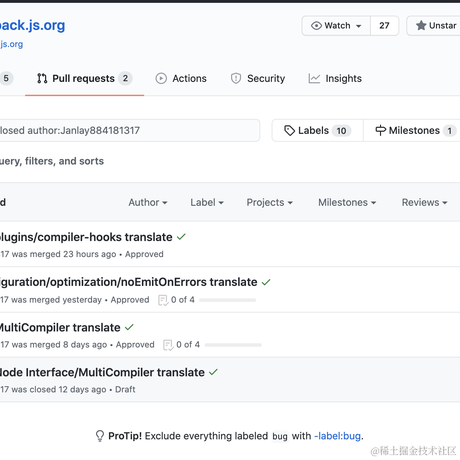Screen dimensions: 460x460
Task: Click the tag icon next to Labels
Action: coord(289,130)
